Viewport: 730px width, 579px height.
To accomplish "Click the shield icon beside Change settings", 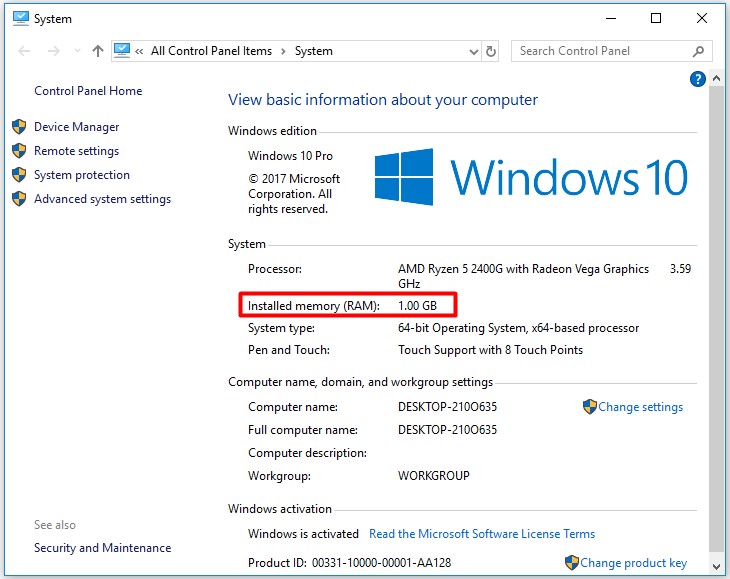I will point(589,406).
